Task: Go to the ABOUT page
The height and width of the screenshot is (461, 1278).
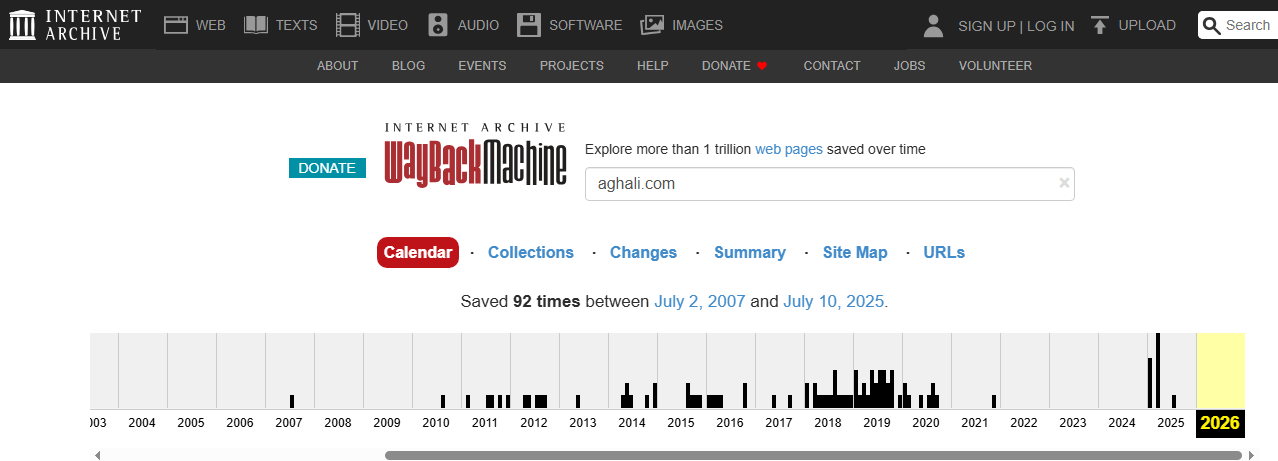Action: [338, 66]
